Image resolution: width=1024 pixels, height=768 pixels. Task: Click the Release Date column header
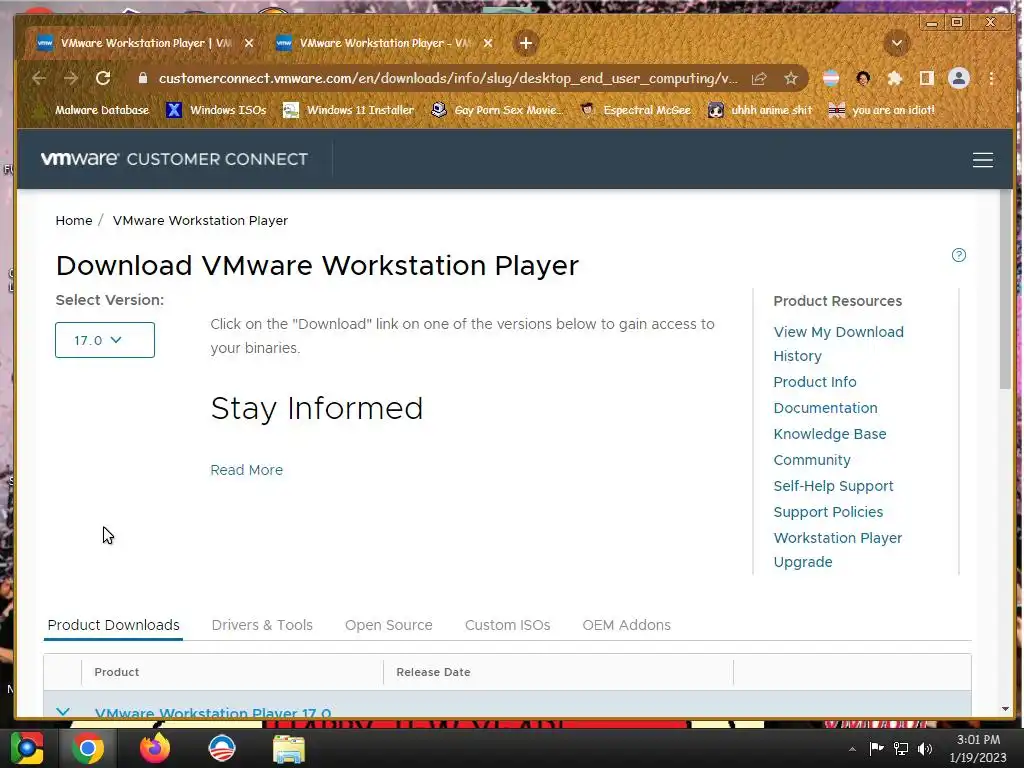pyautogui.click(x=433, y=672)
